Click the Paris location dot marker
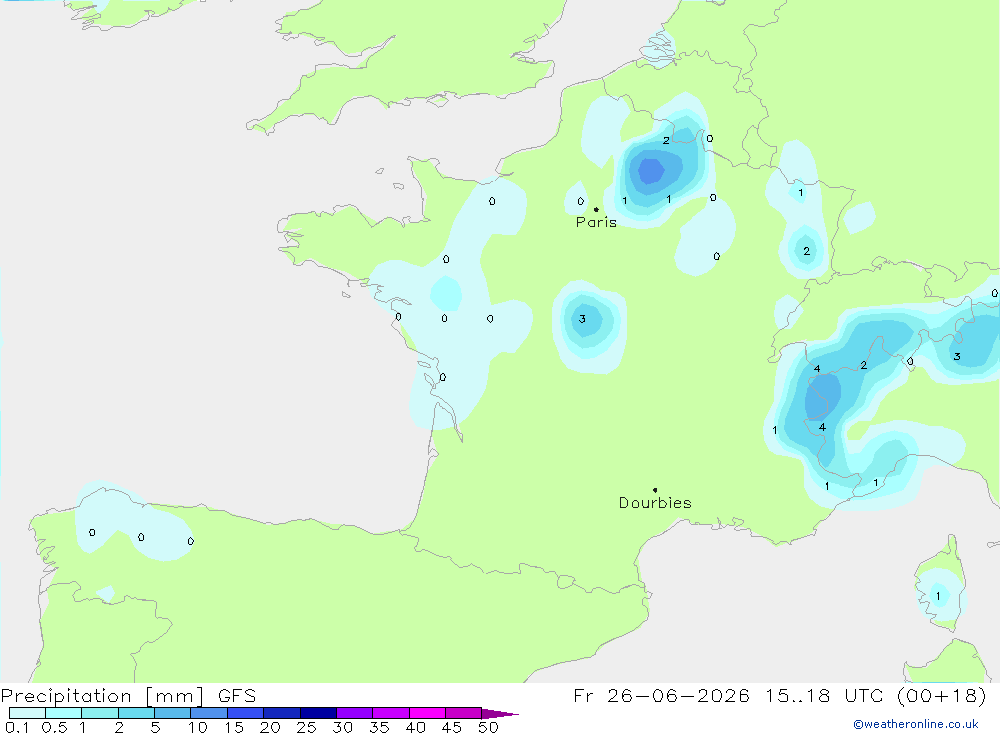Screen dimensions: 1000x733 tap(596, 209)
